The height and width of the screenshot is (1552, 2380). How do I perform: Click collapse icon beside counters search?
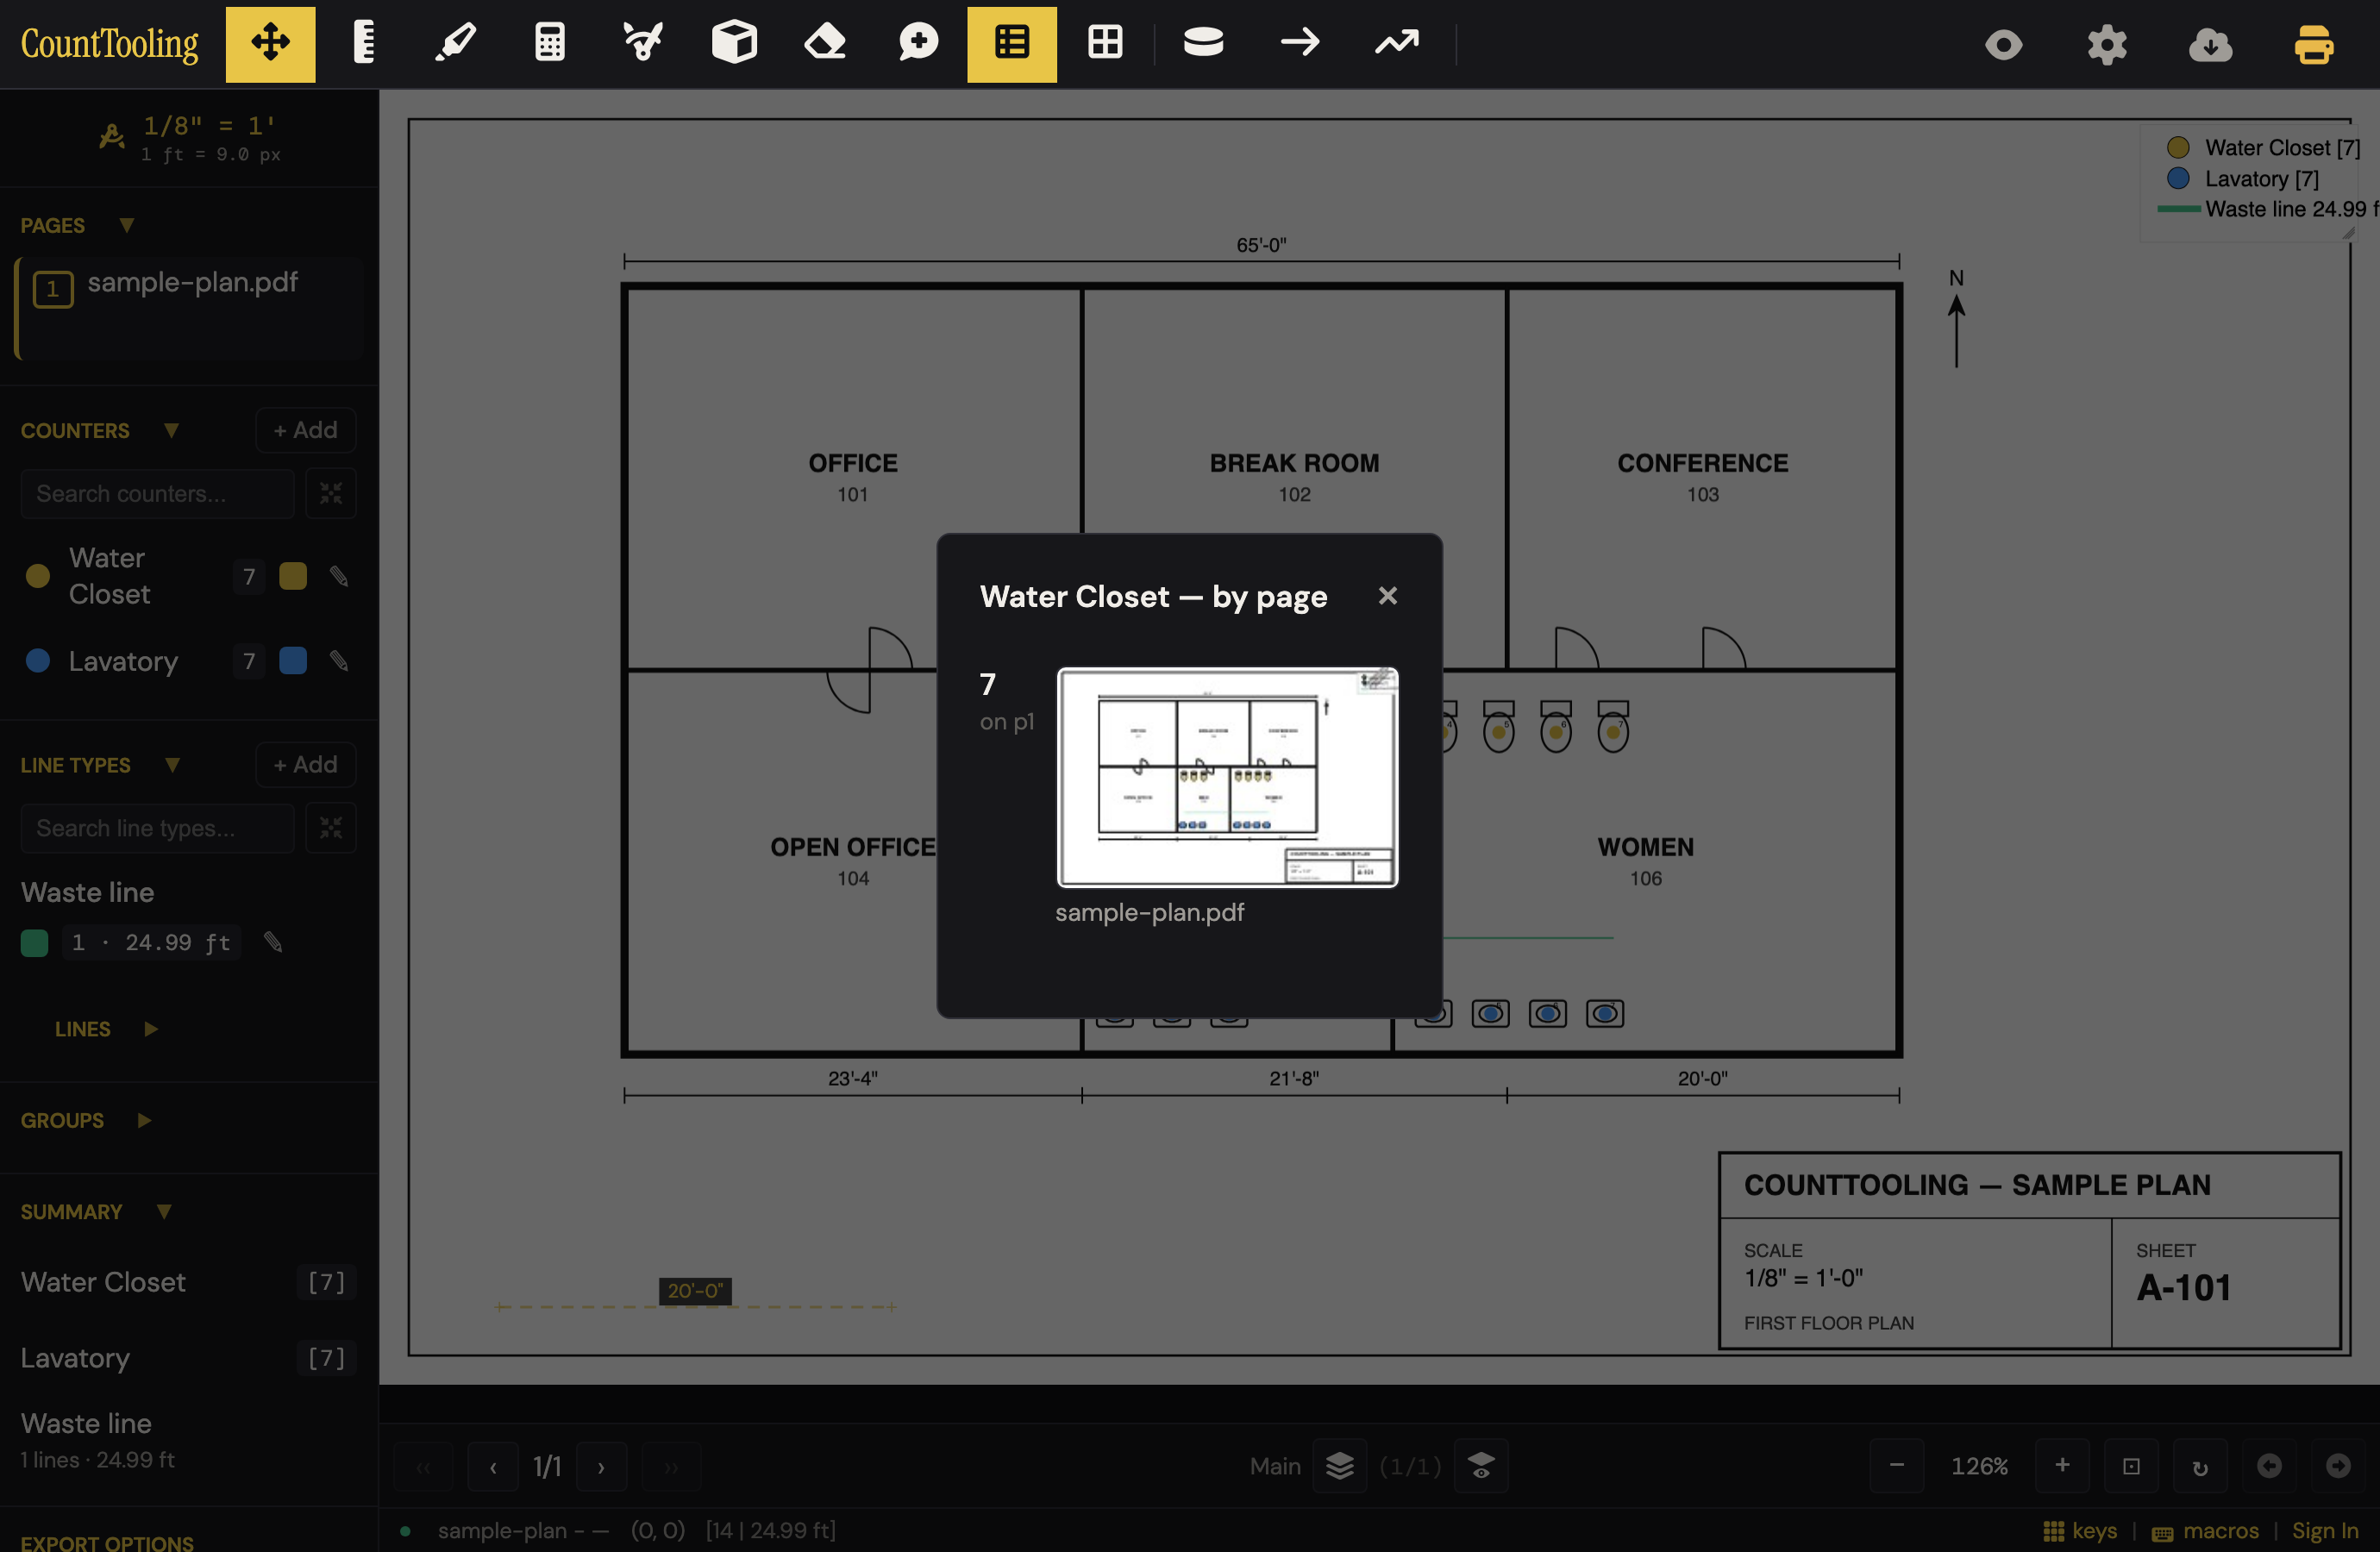(x=331, y=494)
